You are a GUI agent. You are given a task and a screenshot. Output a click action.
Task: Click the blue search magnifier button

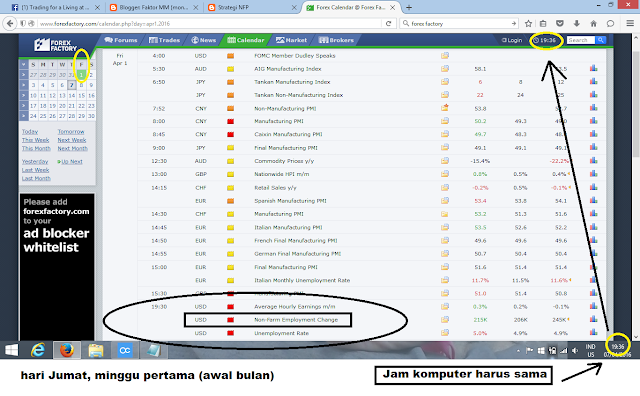[x=600, y=40]
